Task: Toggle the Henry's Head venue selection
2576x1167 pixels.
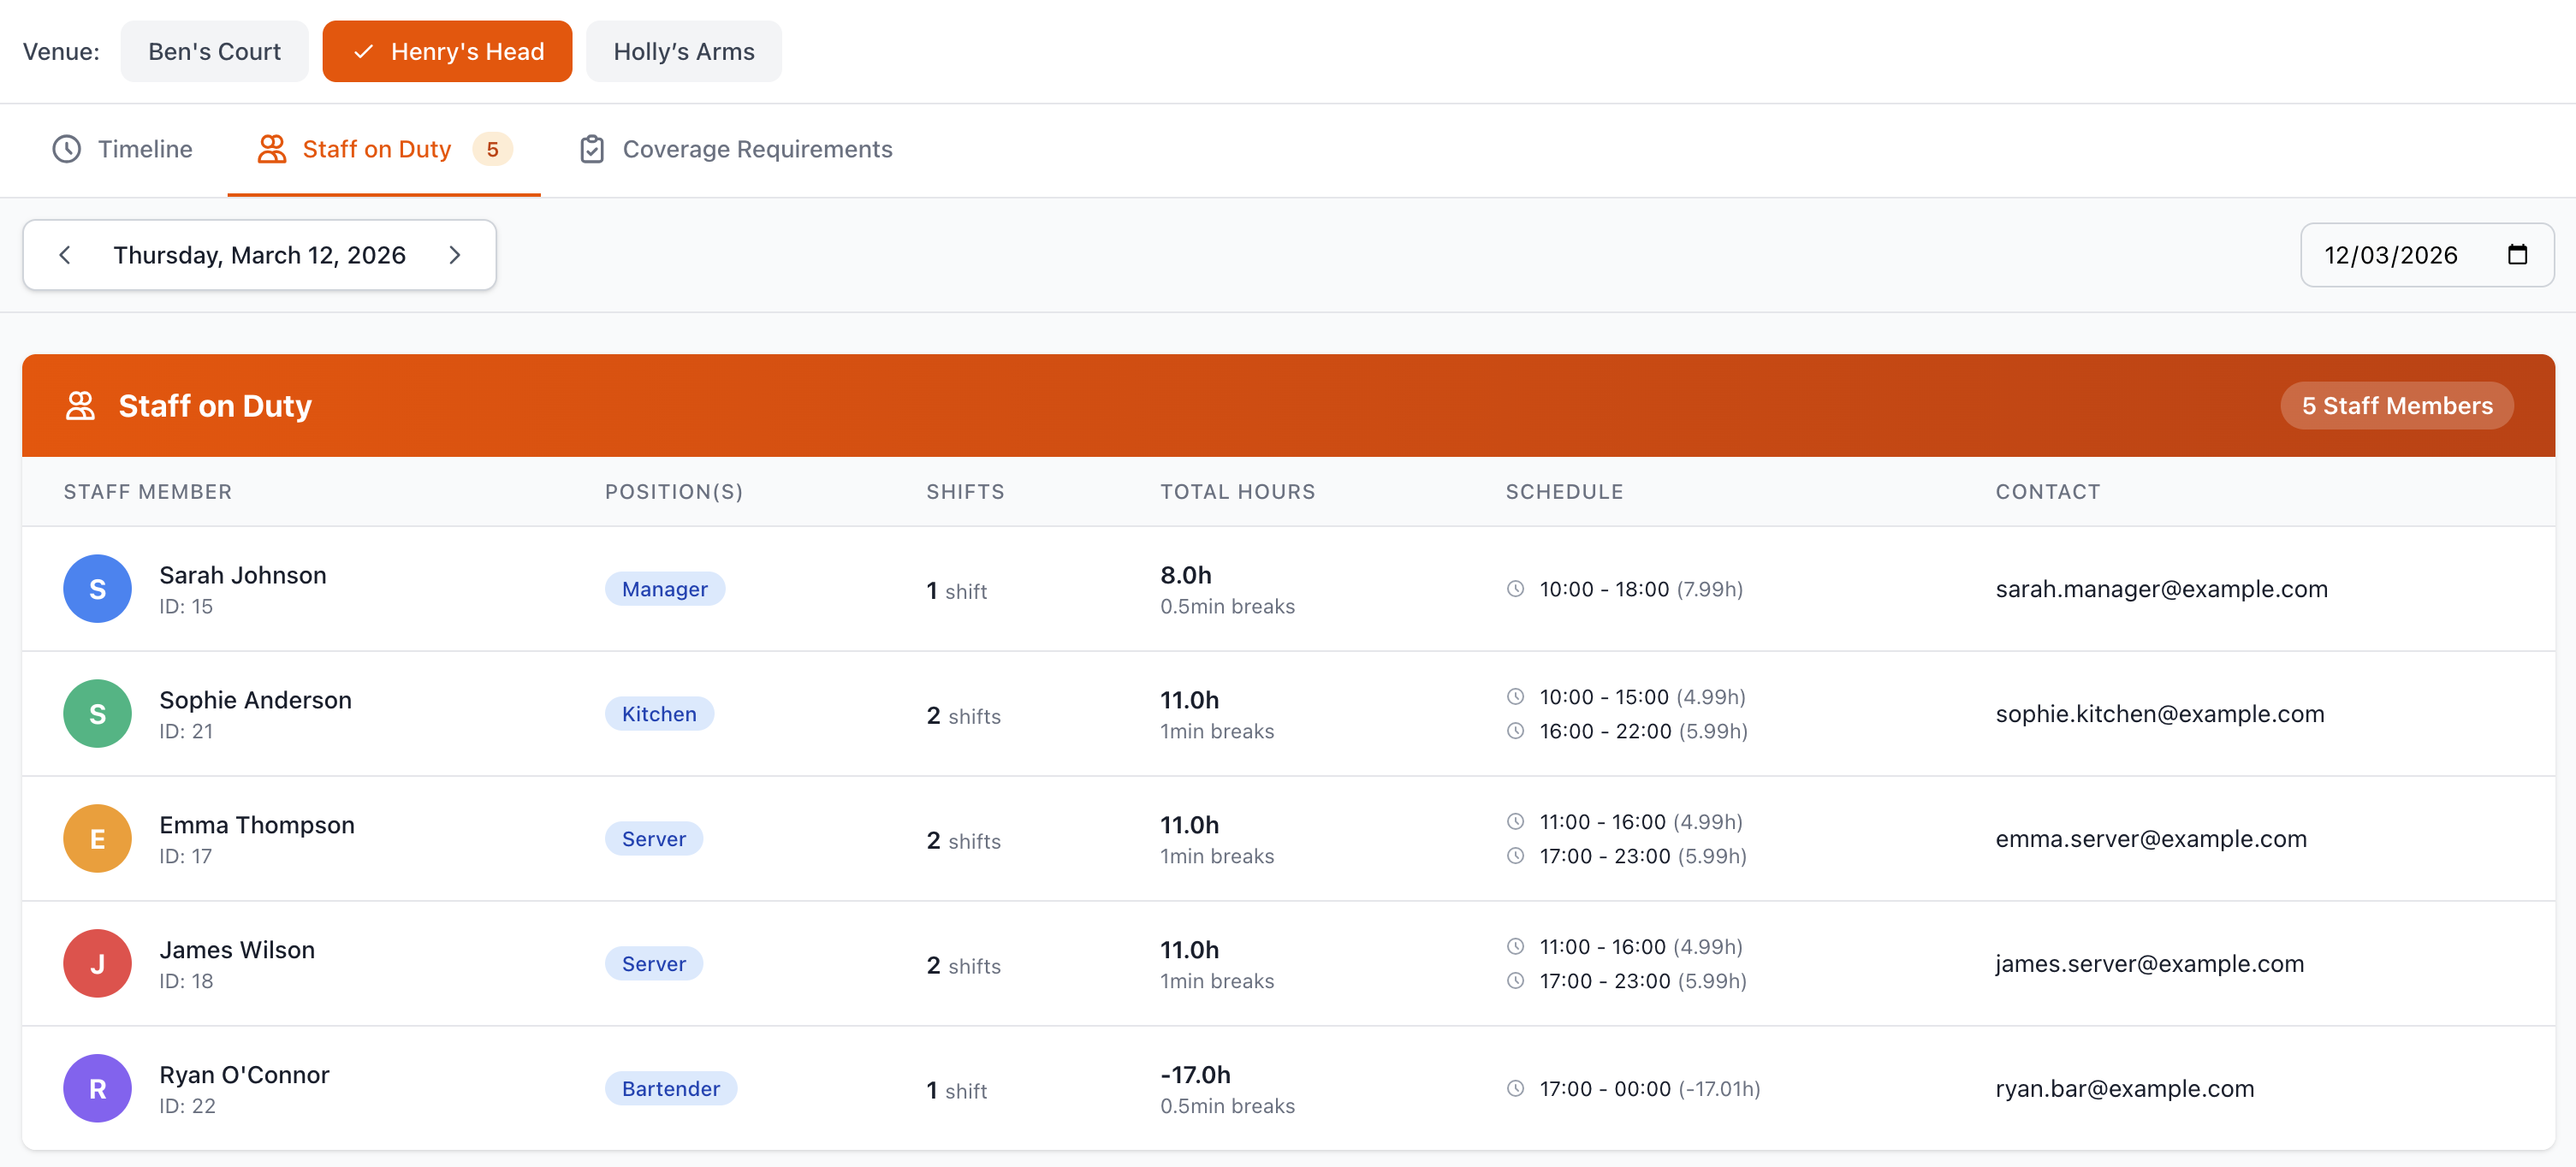Action: [447, 51]
